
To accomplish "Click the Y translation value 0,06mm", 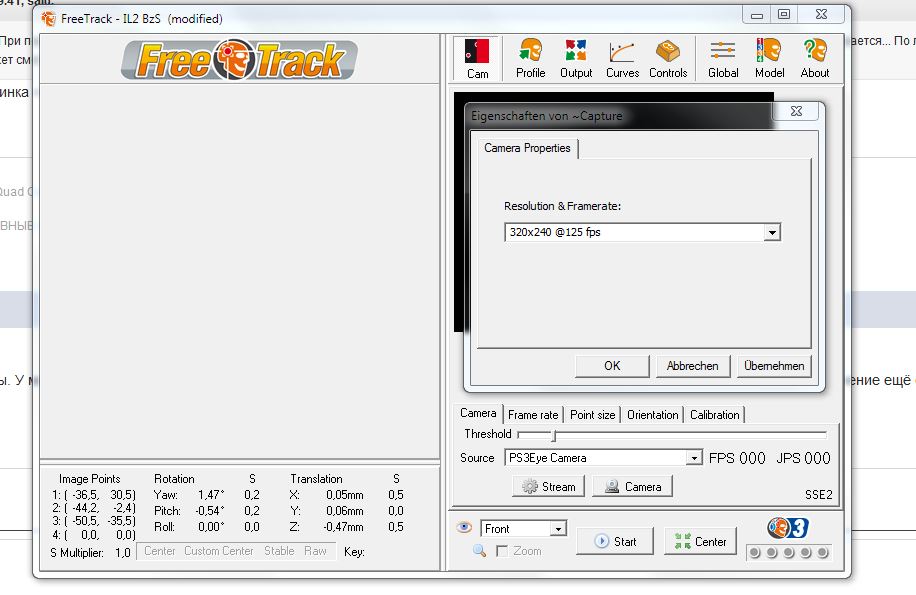I will click(x=345, y=511).
